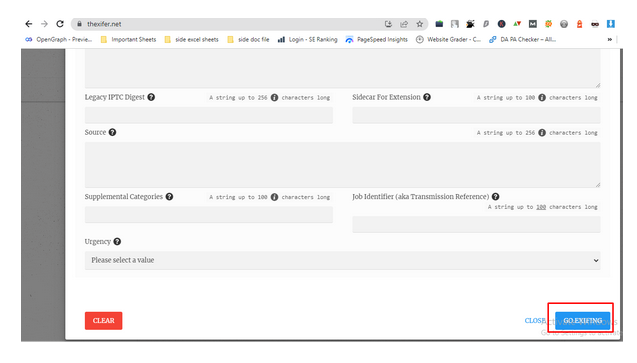Screen dimensions: 637x363
Task: Open Login - SE Ranking bookmark
Action: (x=308, y=39)
